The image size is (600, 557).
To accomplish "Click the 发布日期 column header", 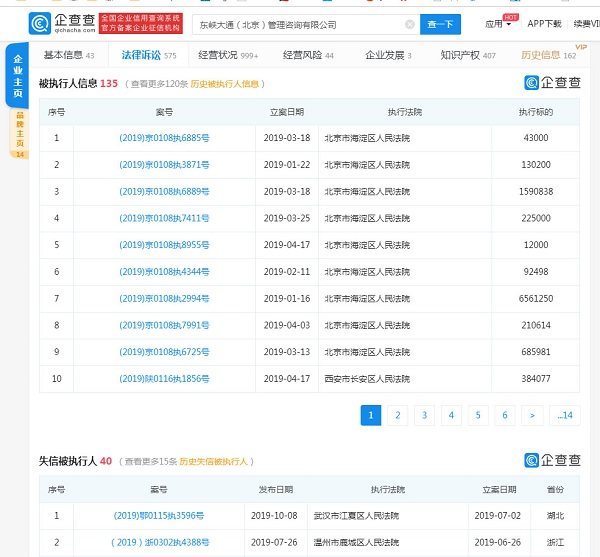I will [x=276, y=489].
